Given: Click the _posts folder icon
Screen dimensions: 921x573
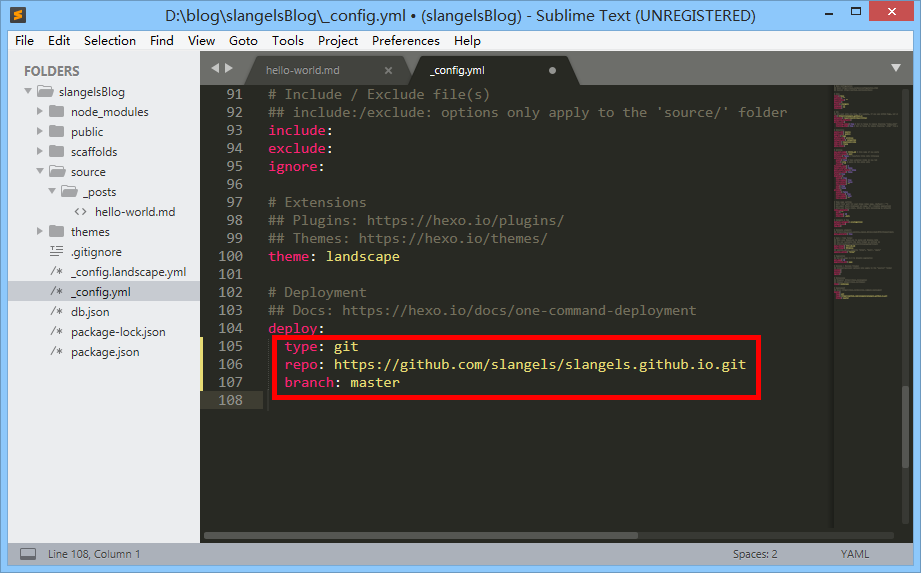Looking at the screenshot, I should pos(69,191).
